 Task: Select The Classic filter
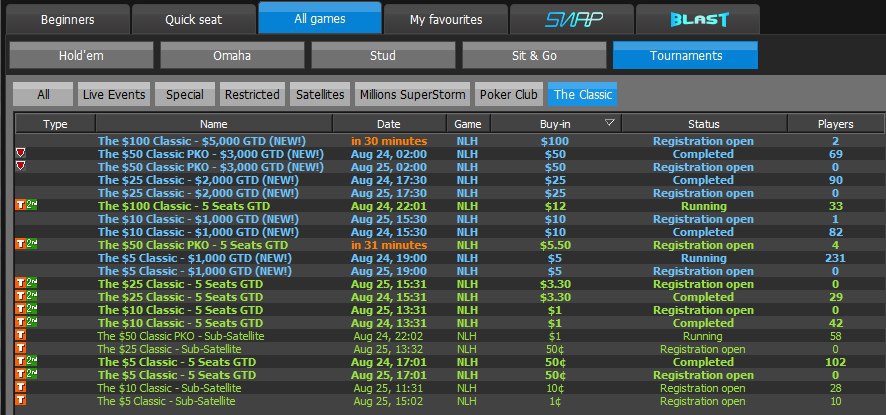click(583, 94)
